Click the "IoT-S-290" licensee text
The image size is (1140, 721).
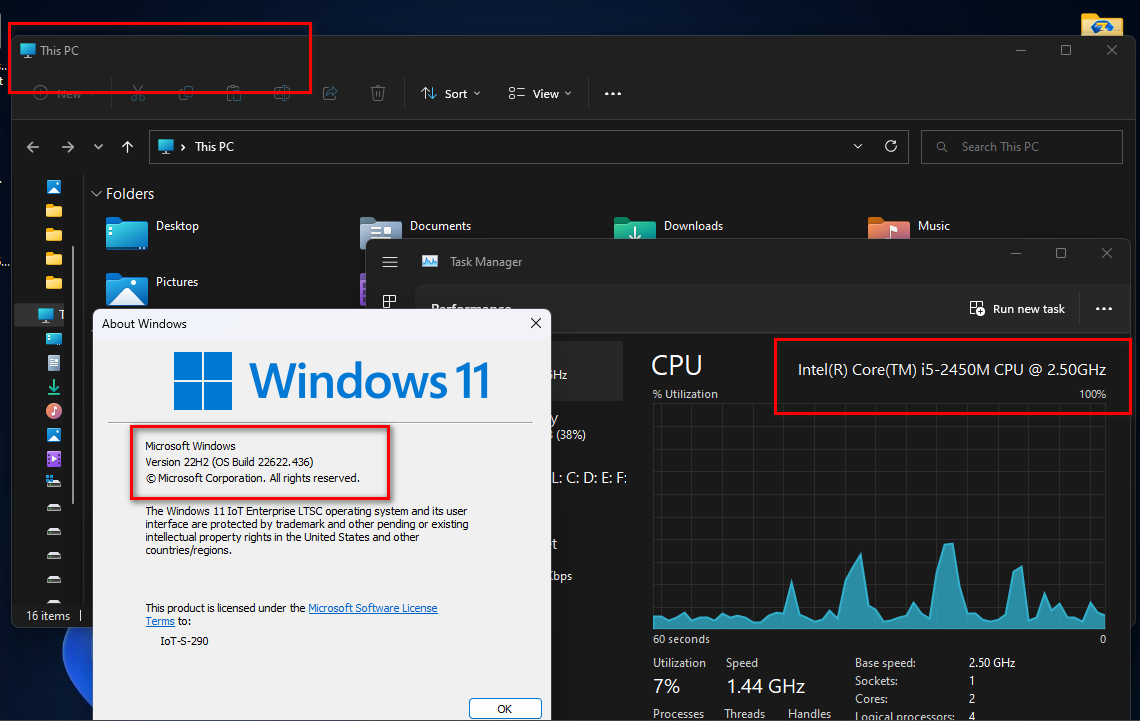pyautogui.click(x=184, y=641)
